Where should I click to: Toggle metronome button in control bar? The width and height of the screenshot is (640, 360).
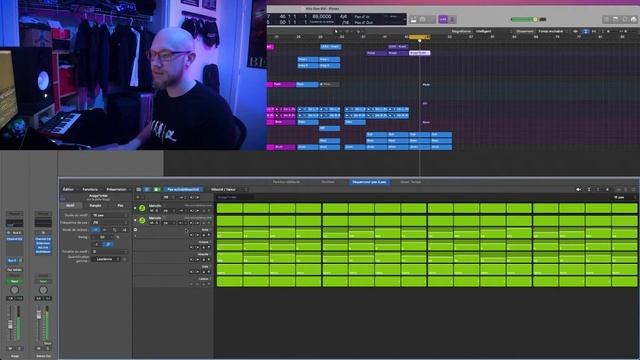tap(452, 19)
